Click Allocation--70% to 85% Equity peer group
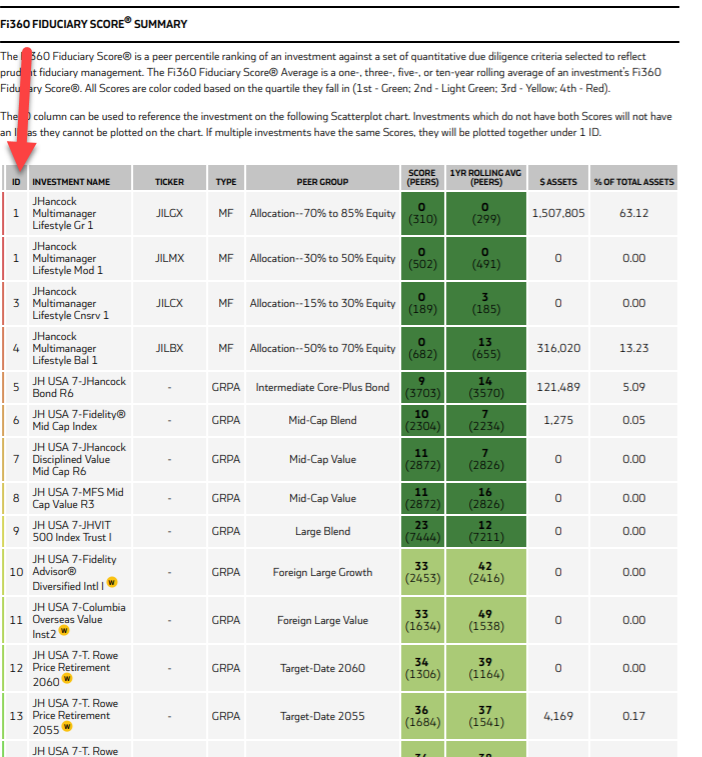 [x=323, y=213]
